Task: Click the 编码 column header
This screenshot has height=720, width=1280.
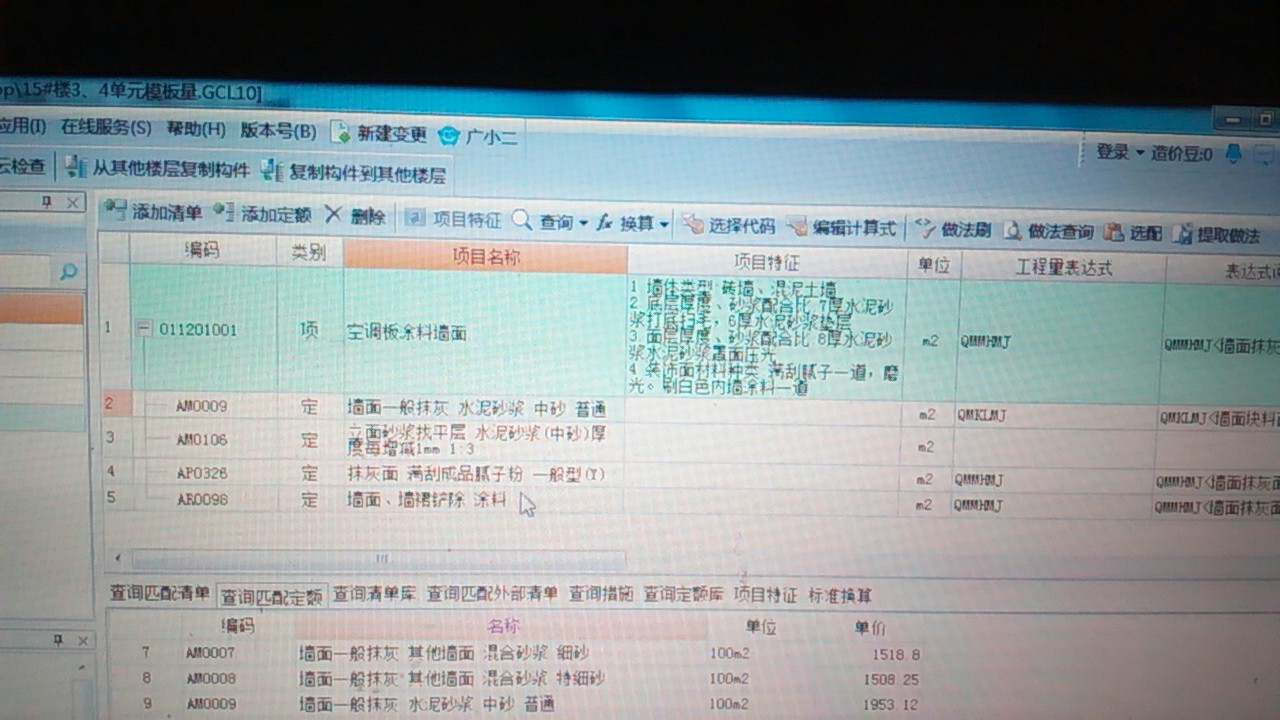Action: coord(202,251)
